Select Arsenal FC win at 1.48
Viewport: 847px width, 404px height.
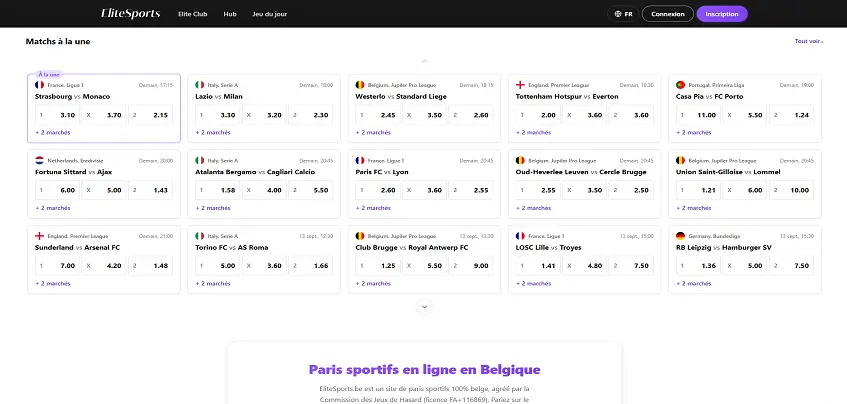coord(151,266)
